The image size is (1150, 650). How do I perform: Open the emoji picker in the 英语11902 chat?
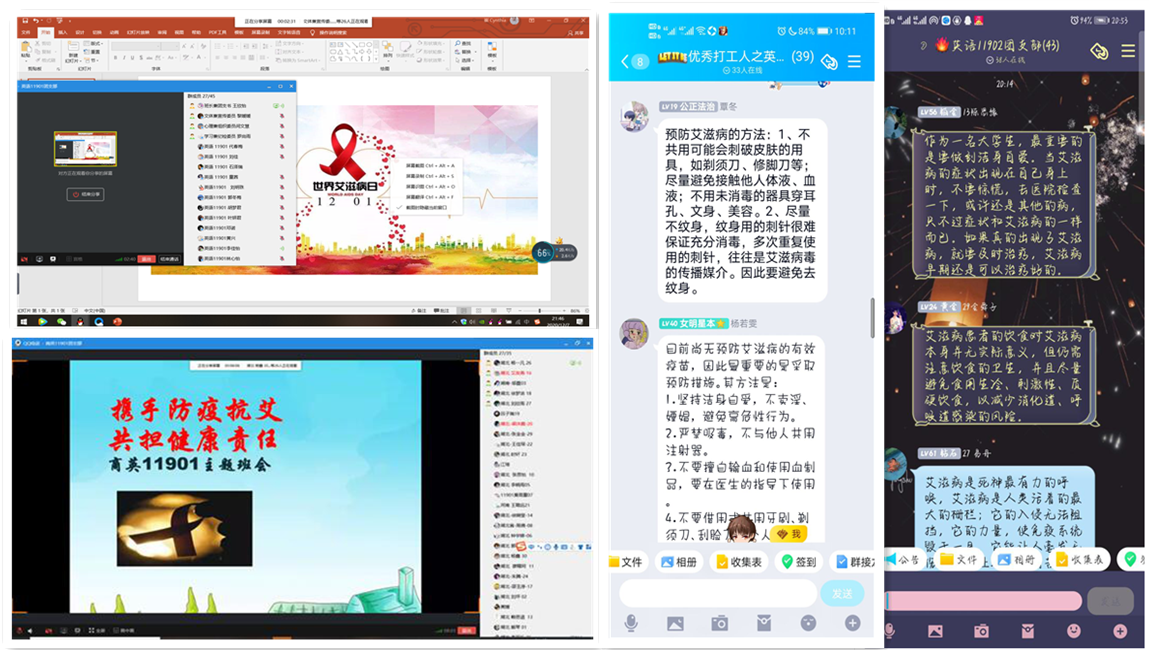point(1073,631)
